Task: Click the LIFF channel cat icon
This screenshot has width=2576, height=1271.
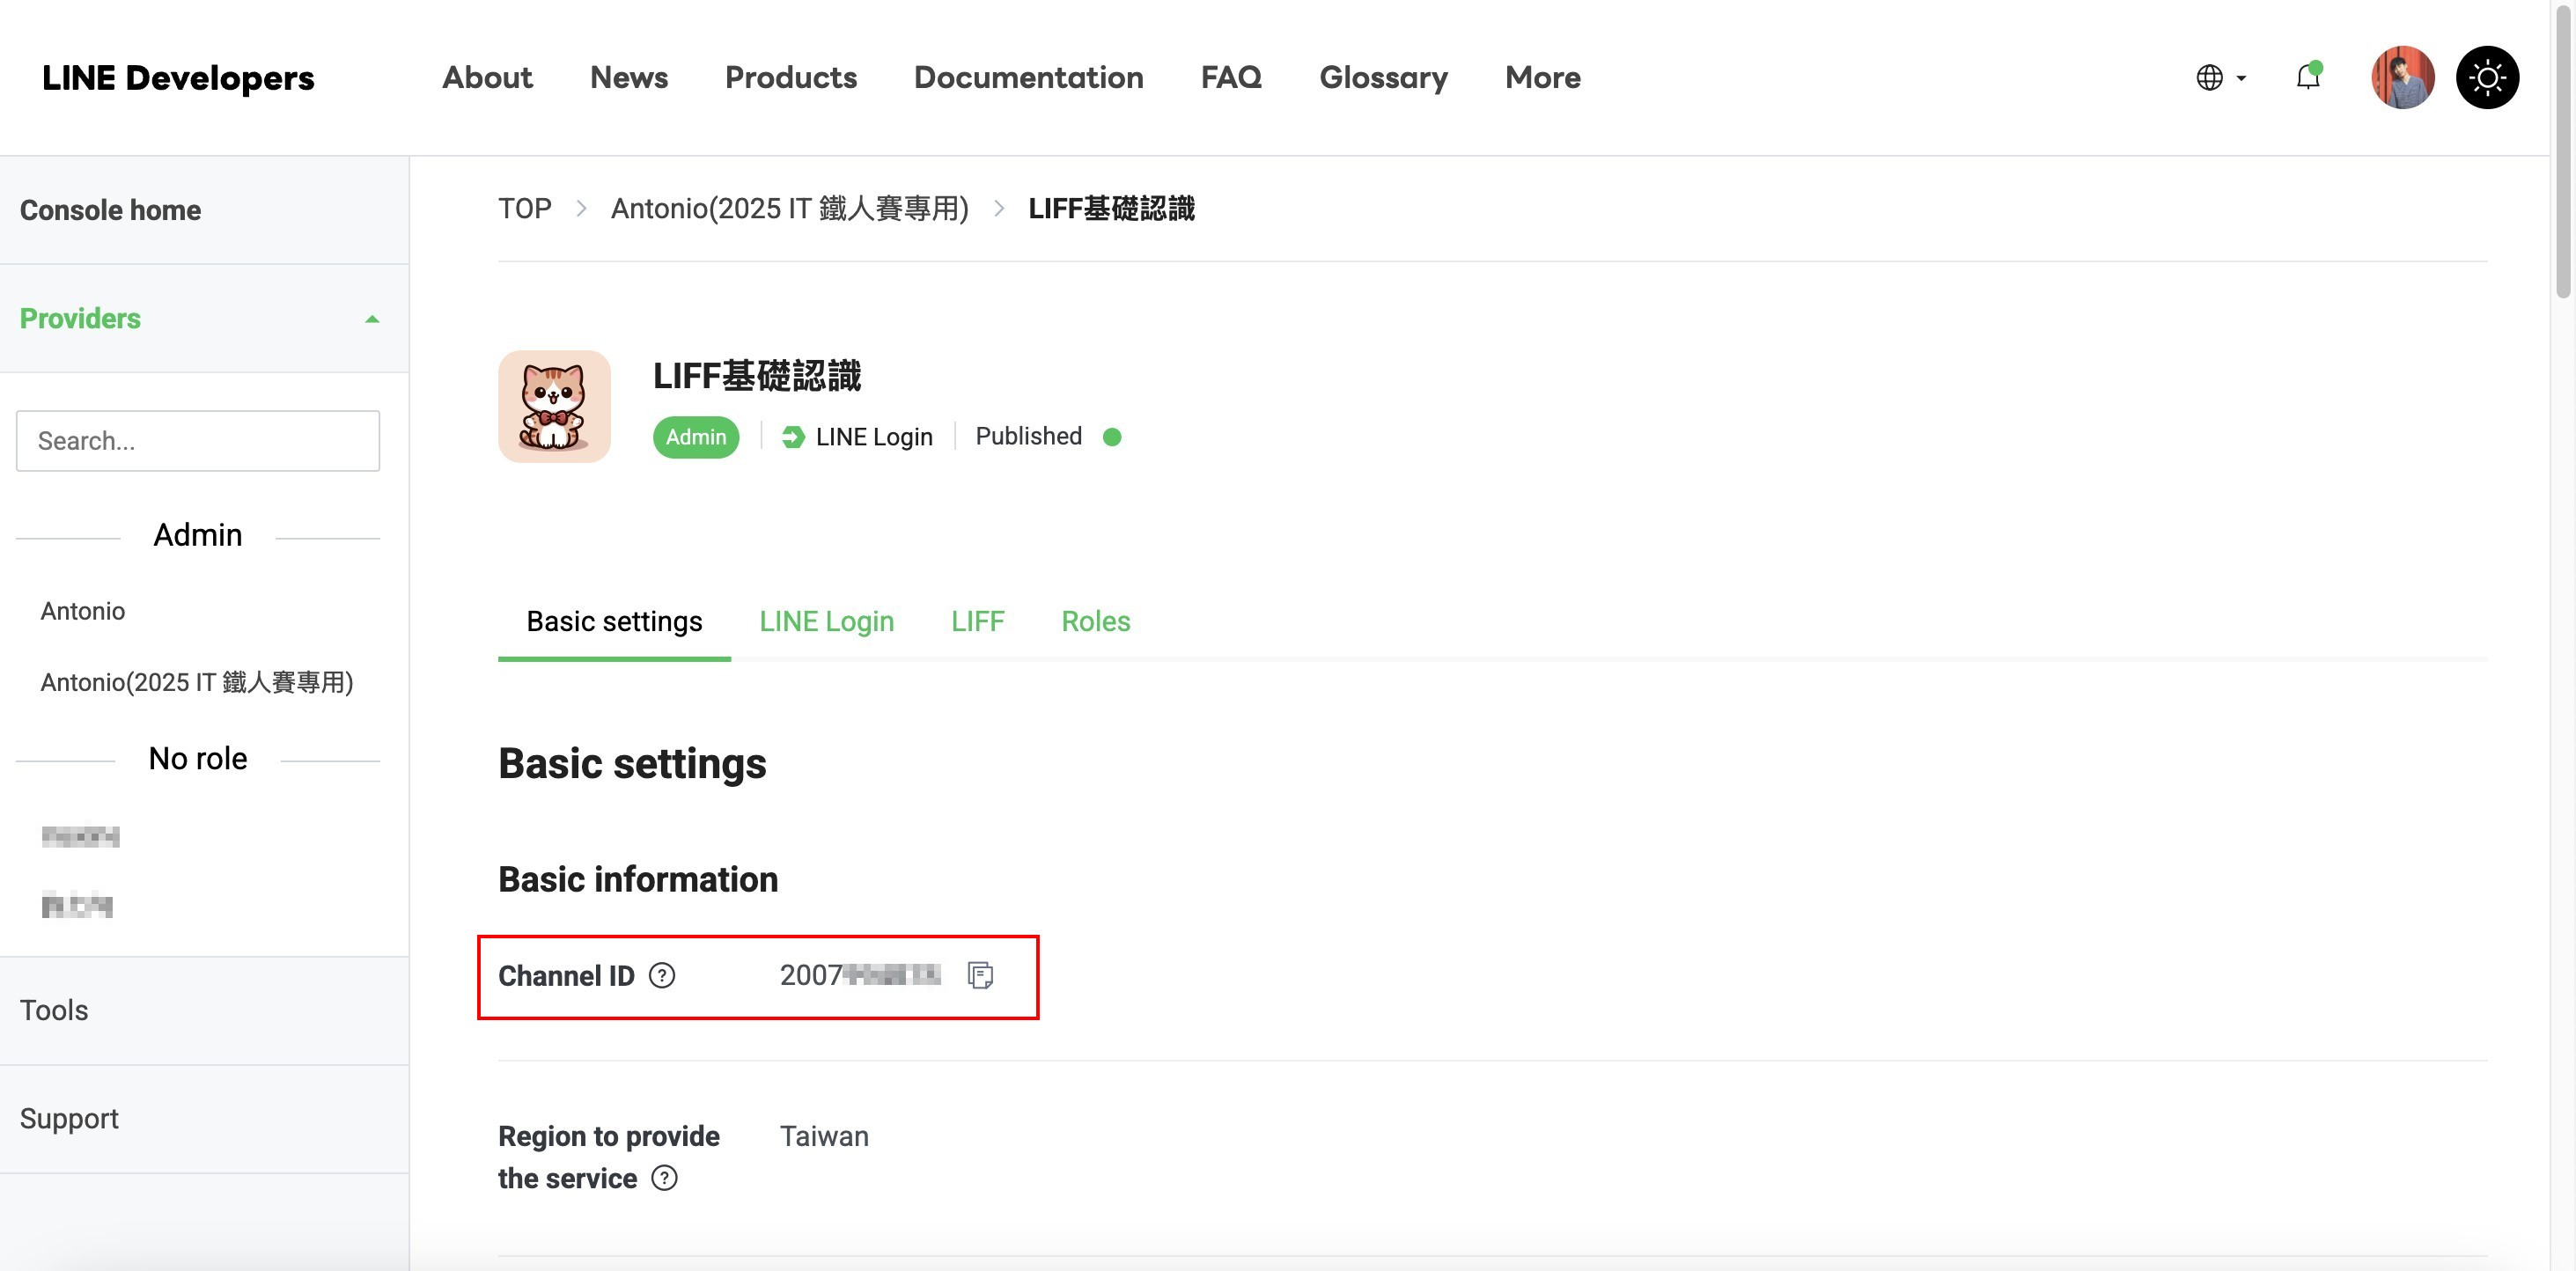Action: coord(554,406)
